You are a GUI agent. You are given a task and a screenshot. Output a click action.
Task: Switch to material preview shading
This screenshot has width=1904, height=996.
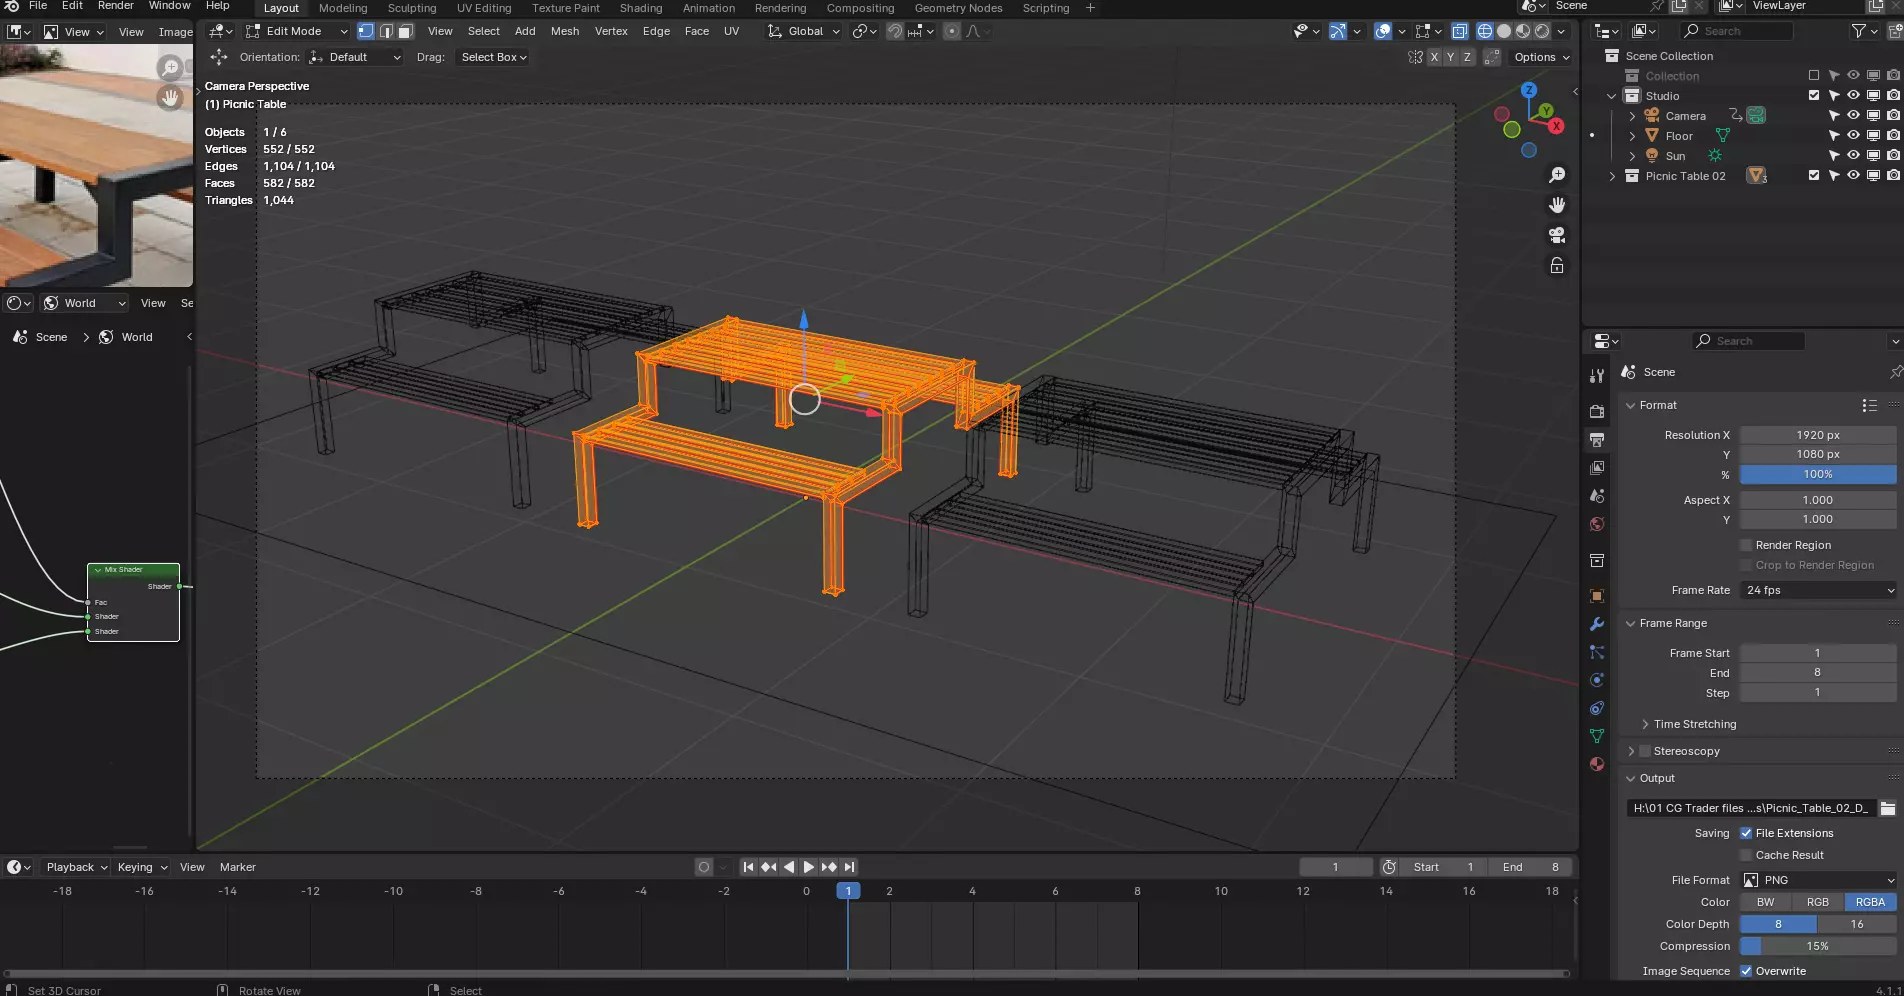click(x=1523, y=31)
